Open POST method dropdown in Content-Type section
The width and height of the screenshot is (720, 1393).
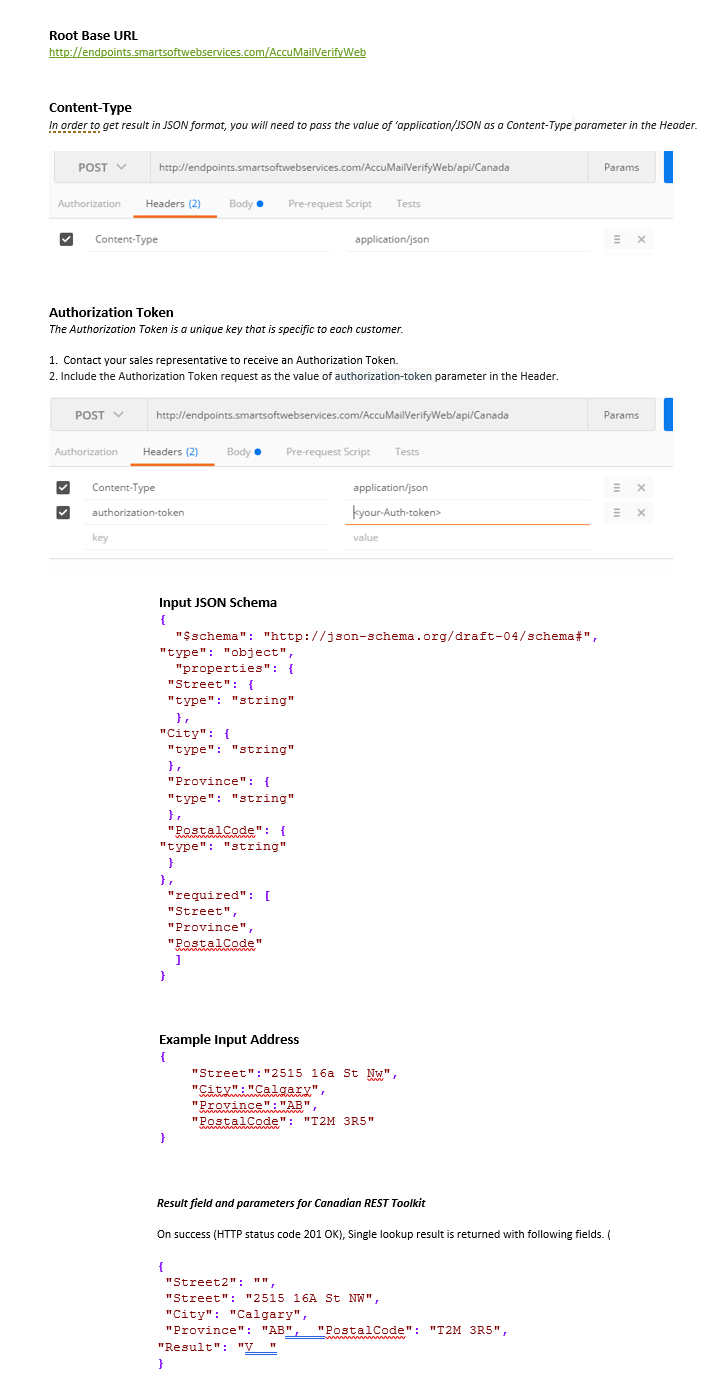click(x=102, y=167)
